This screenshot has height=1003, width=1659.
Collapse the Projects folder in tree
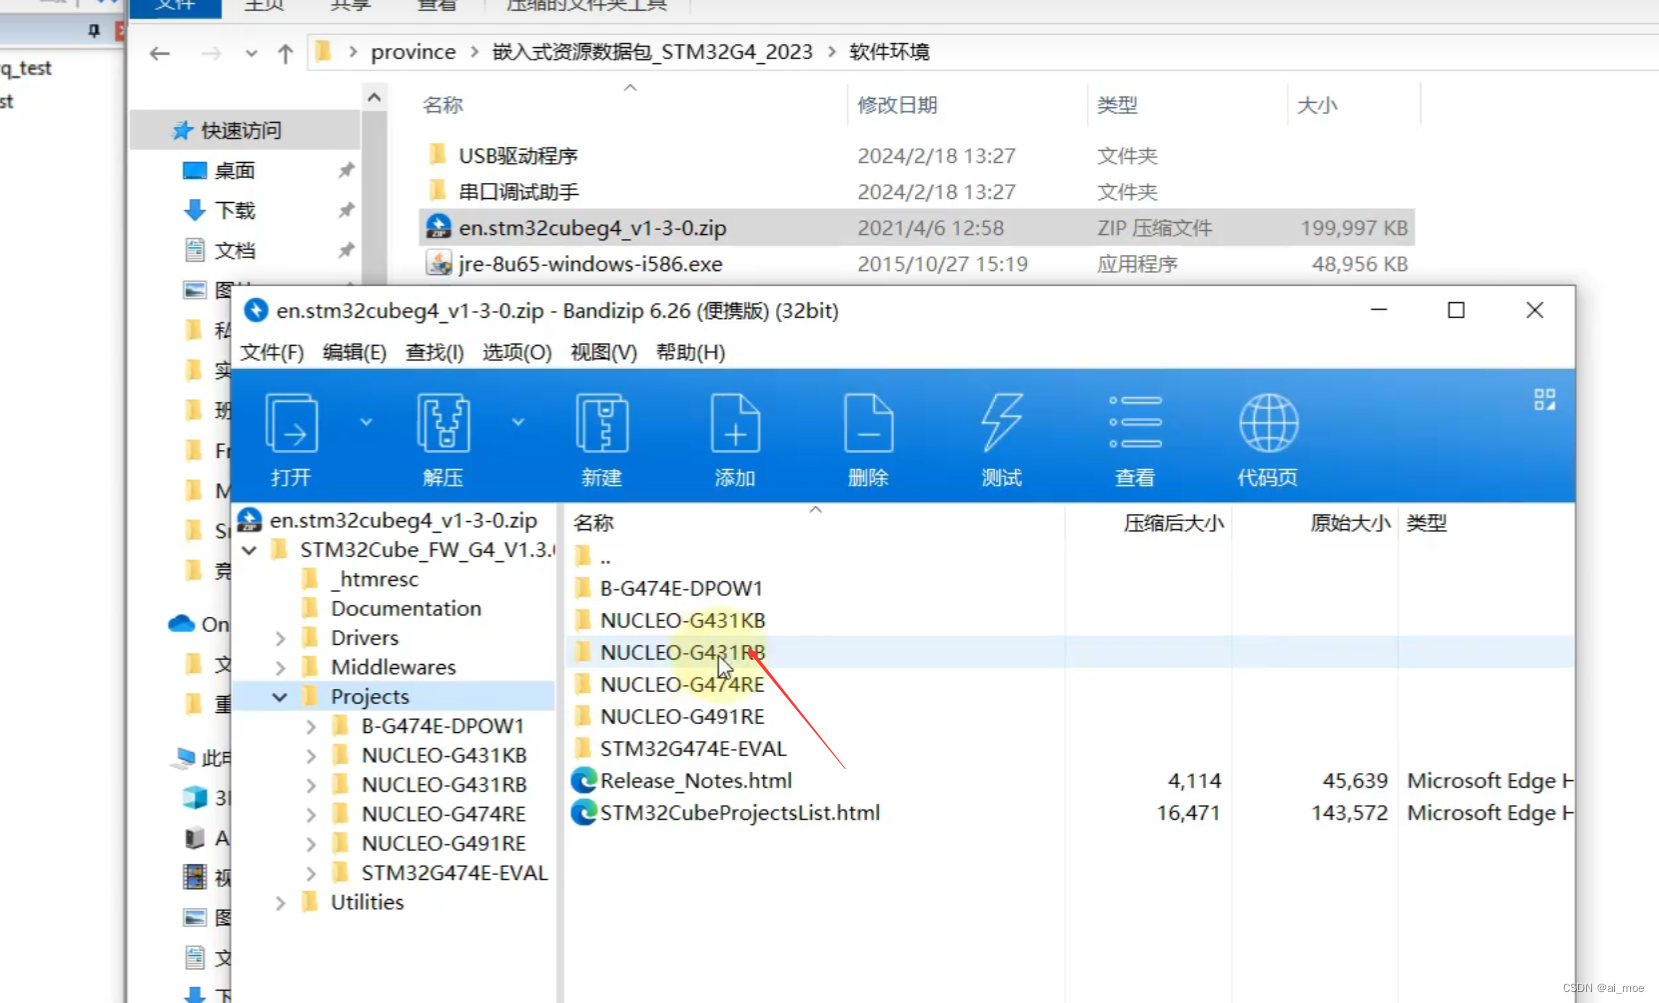coord(280,697)
